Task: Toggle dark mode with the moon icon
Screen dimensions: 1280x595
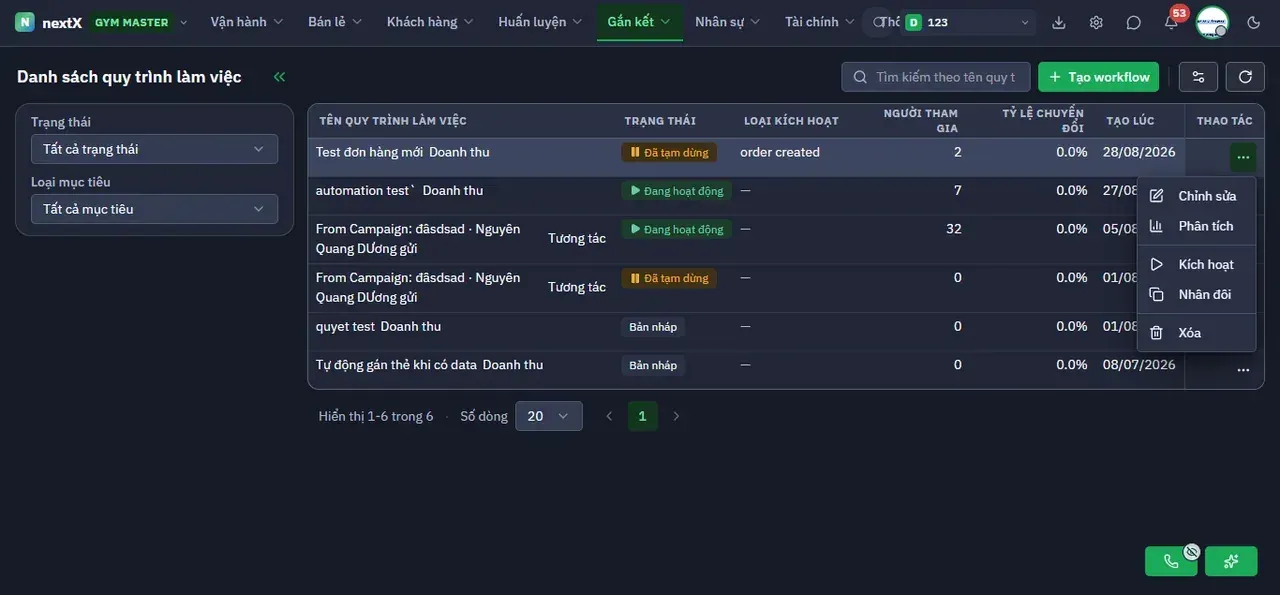Action: click(x=1254, y=22)
